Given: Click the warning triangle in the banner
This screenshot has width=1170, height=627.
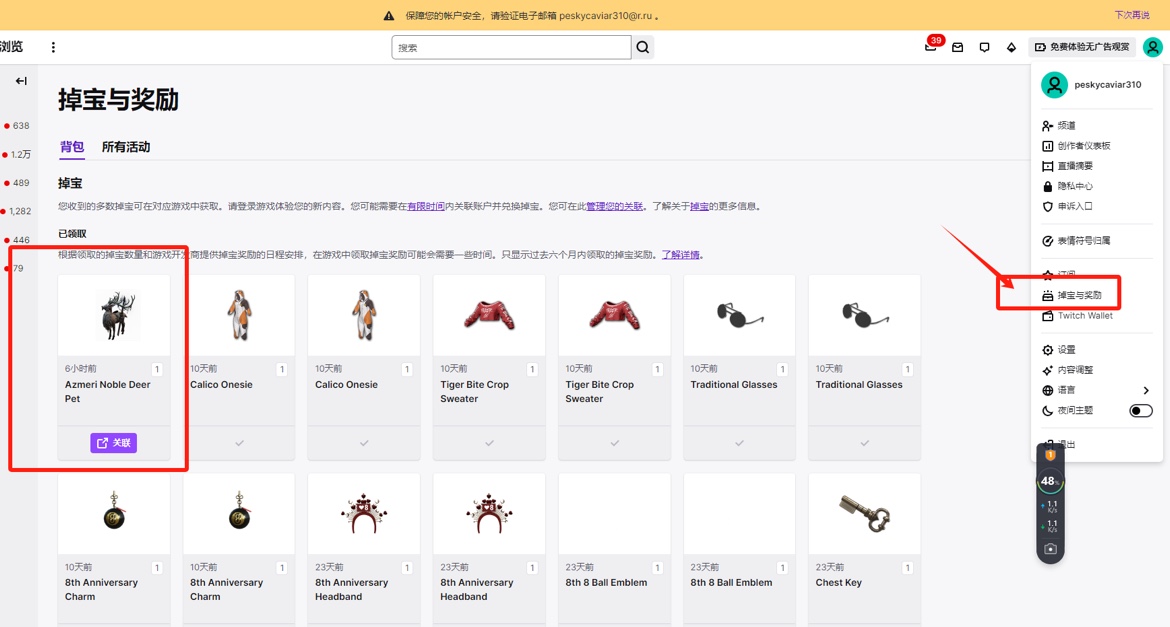Looking at the screenshot, I should (389, 16).
